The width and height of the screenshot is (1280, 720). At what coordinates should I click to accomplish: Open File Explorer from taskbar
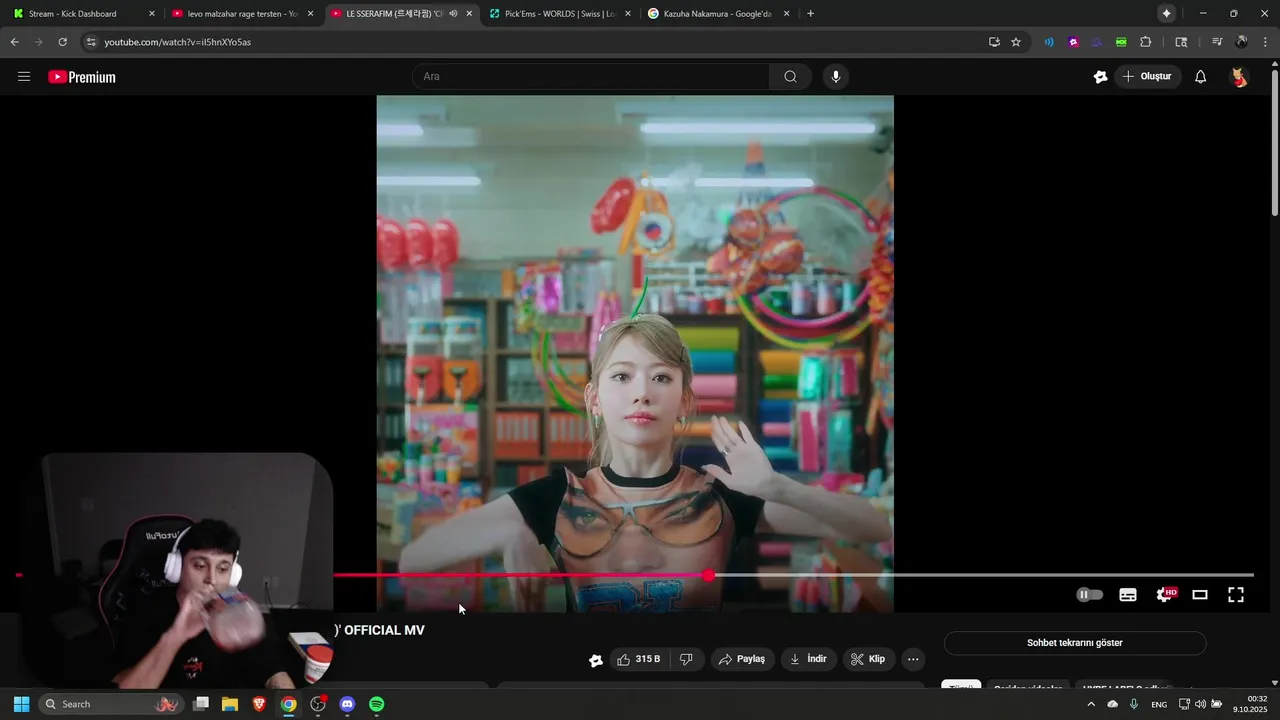pos(230,704)
